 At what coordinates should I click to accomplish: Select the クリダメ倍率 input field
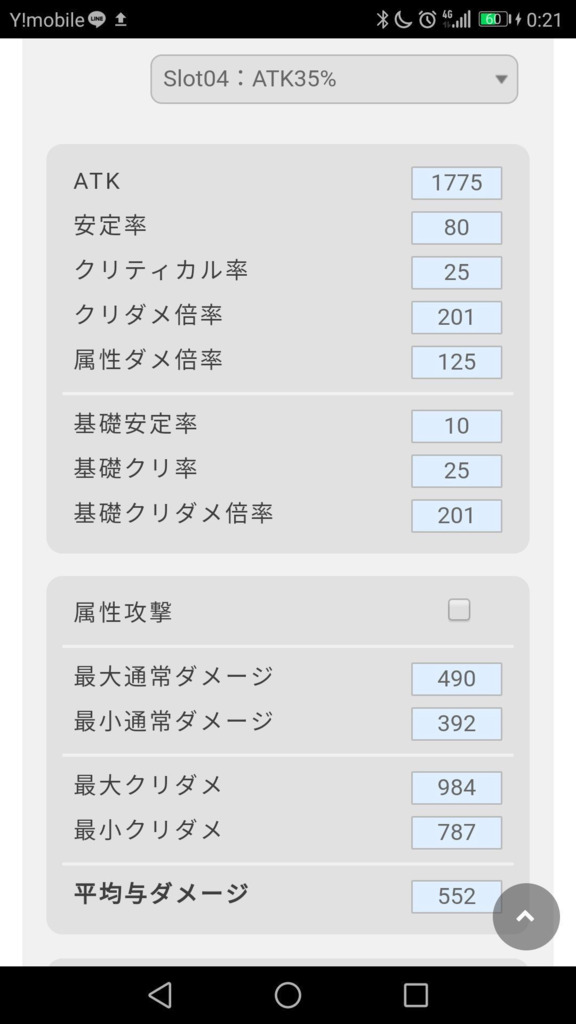point(456,317)
